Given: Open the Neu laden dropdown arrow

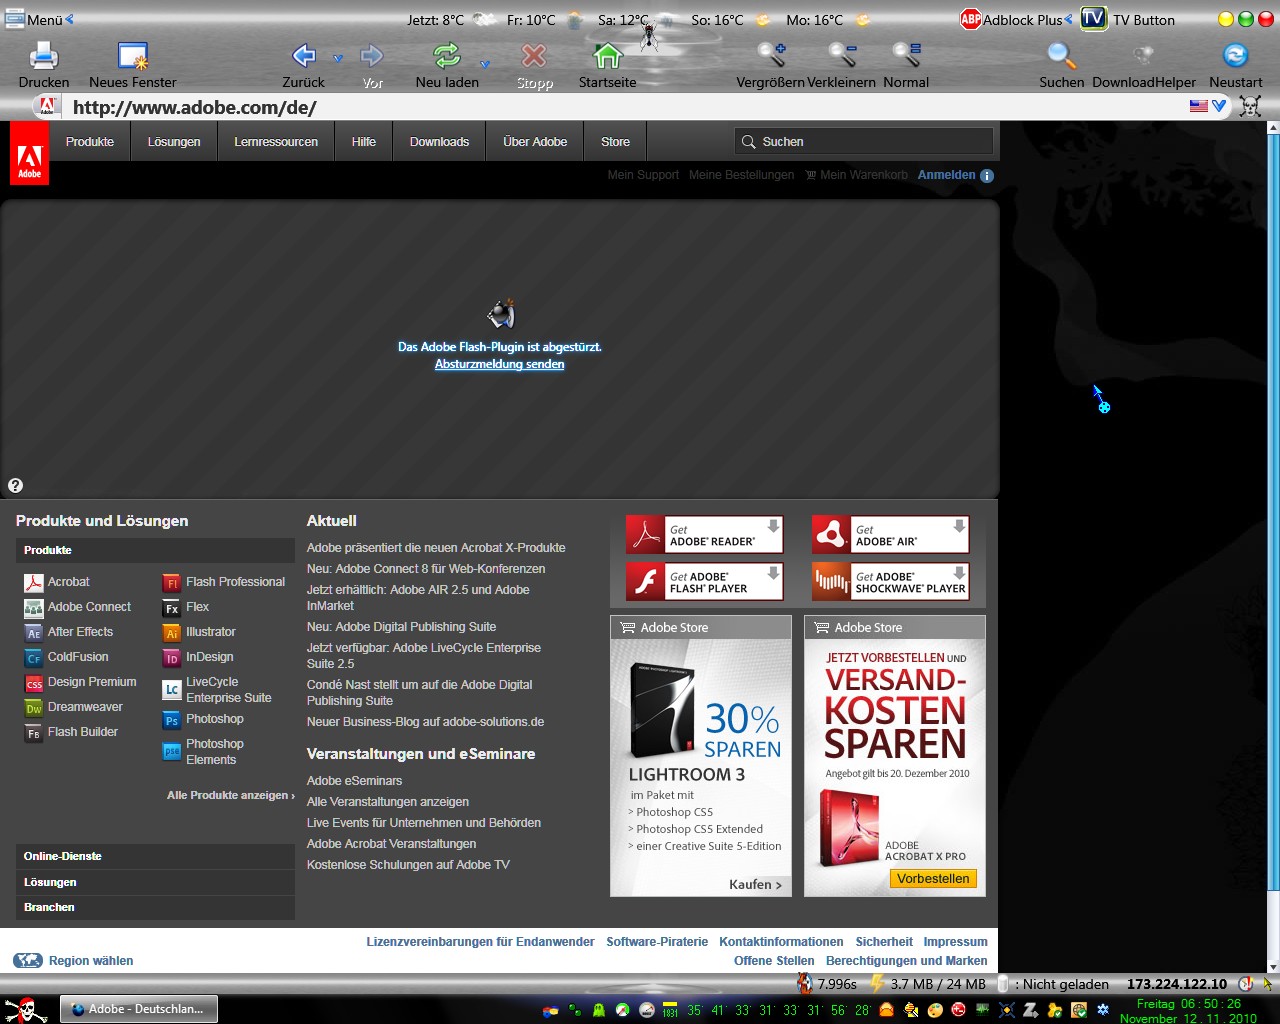Looking at the screenshot, I should click(485, 63).
